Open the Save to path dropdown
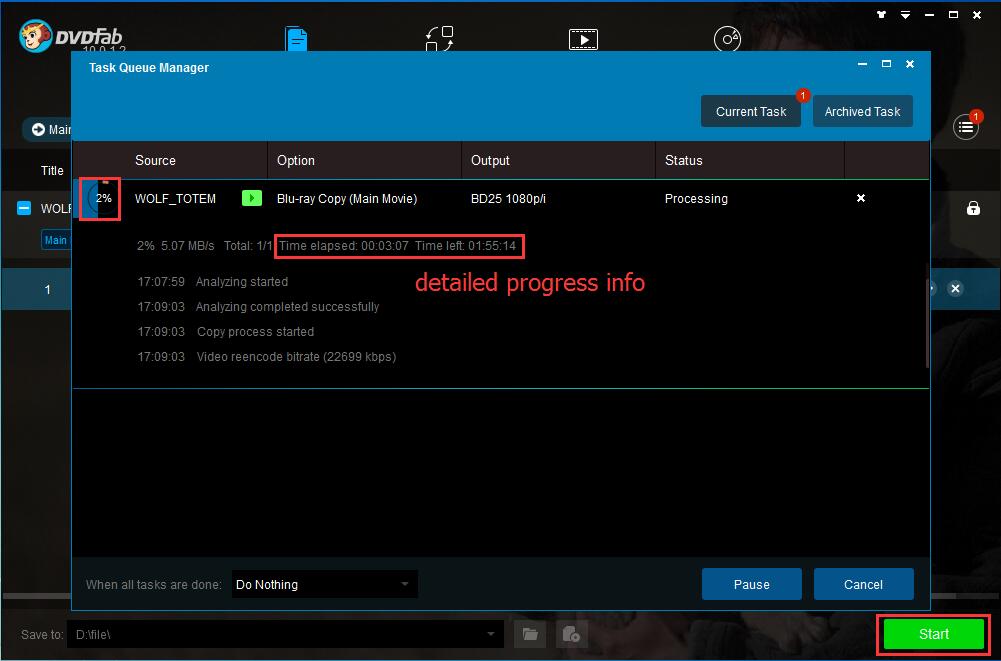The height and width of the screenshot is (661, 1001). 490,634
